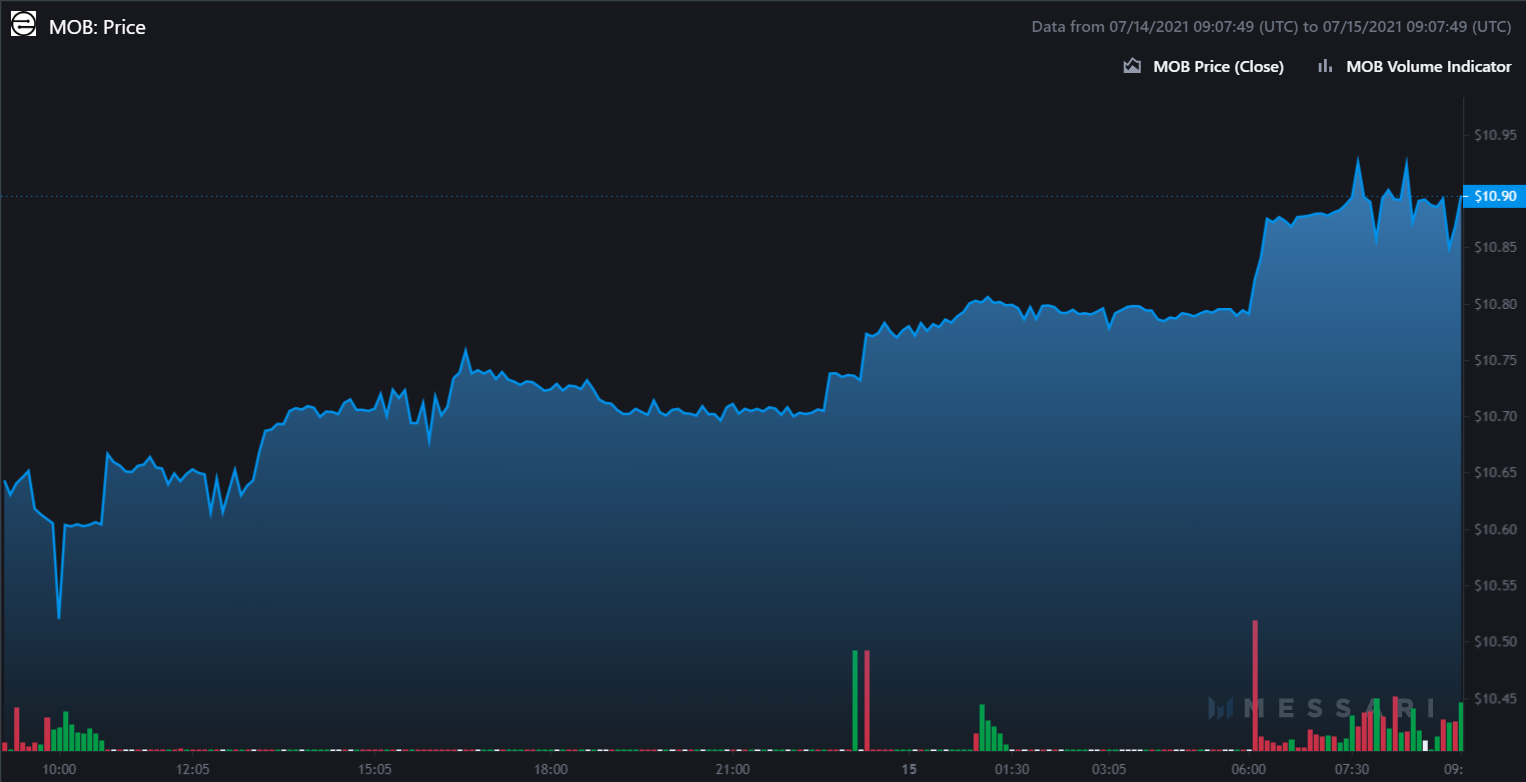Click the "15" date axis label

coord(909,769)
